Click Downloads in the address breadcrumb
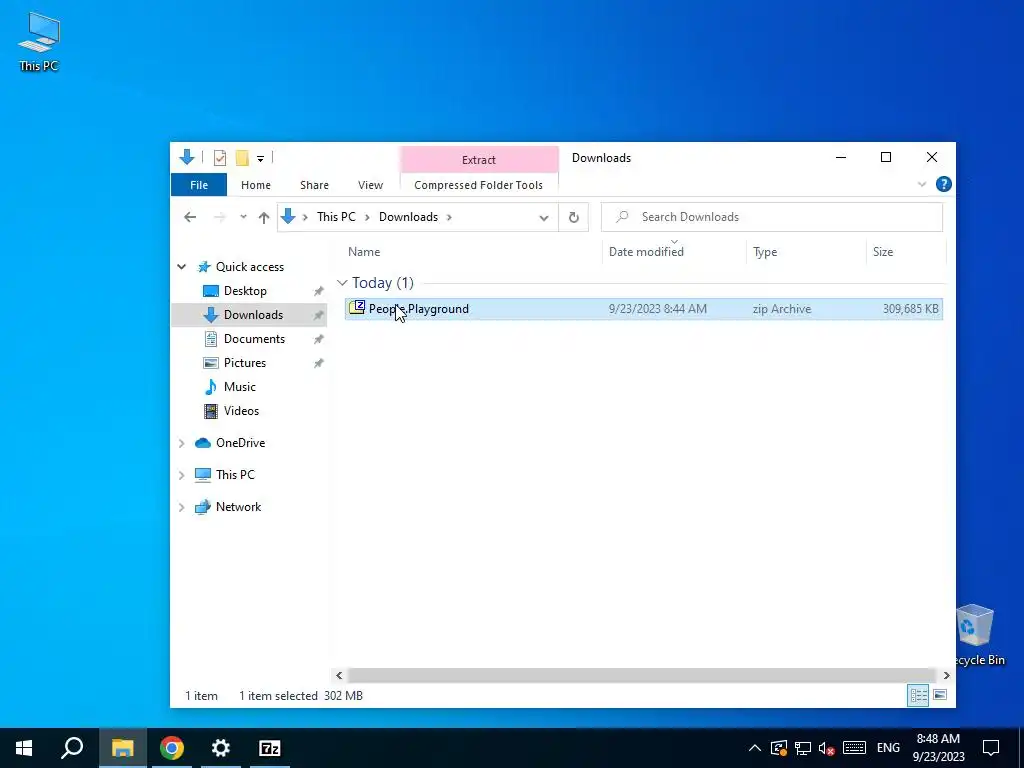1024x768 pixels. click(408, 217)
